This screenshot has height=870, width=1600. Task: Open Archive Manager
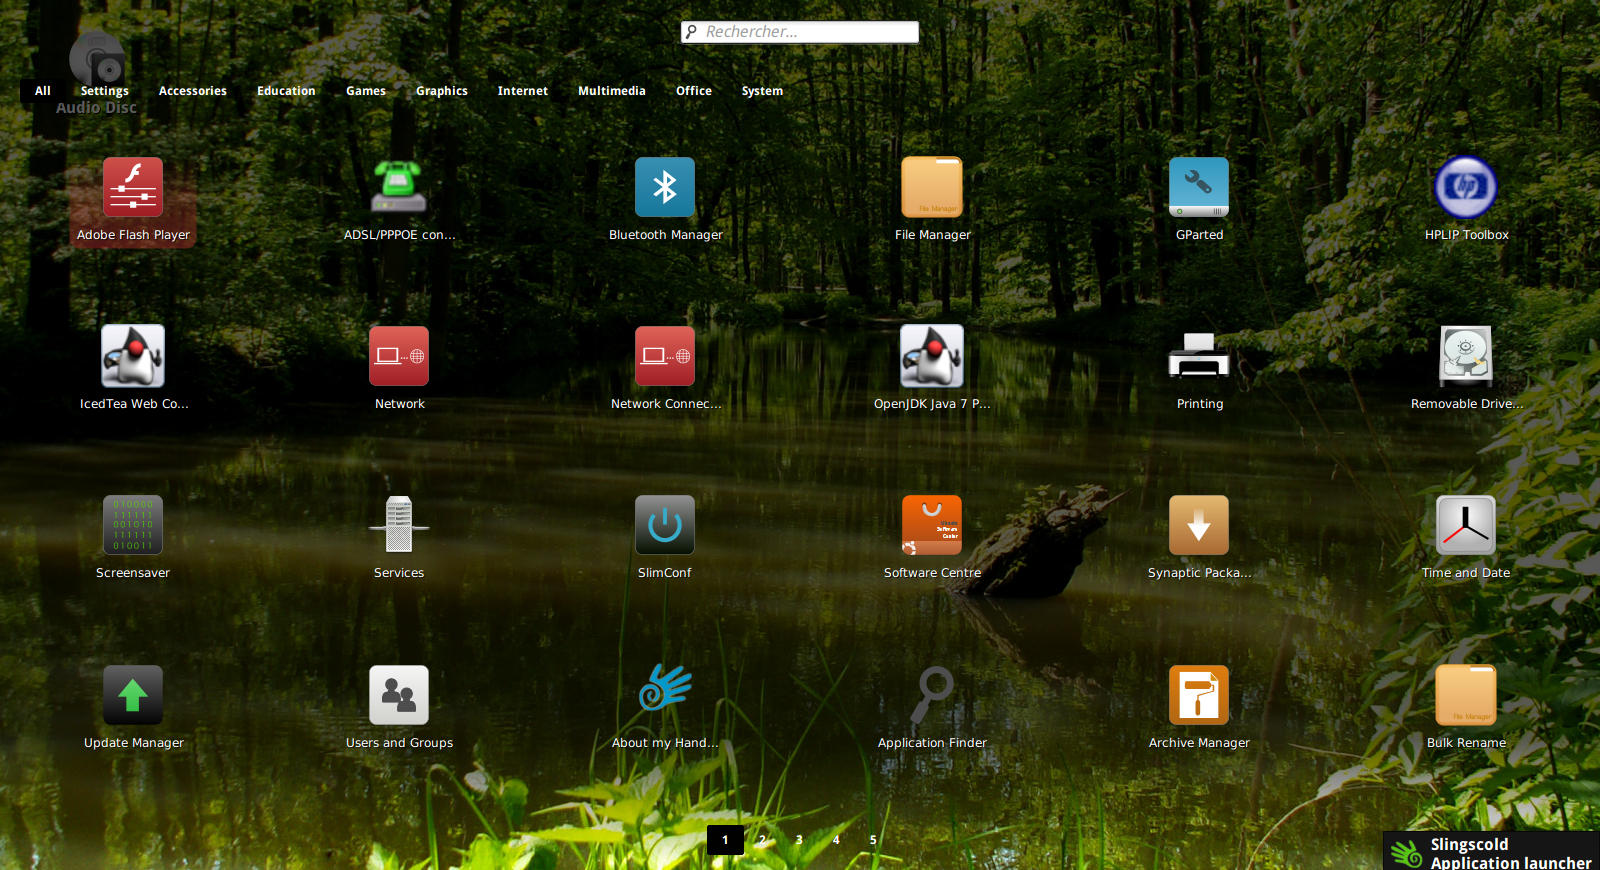(1199, 708)
